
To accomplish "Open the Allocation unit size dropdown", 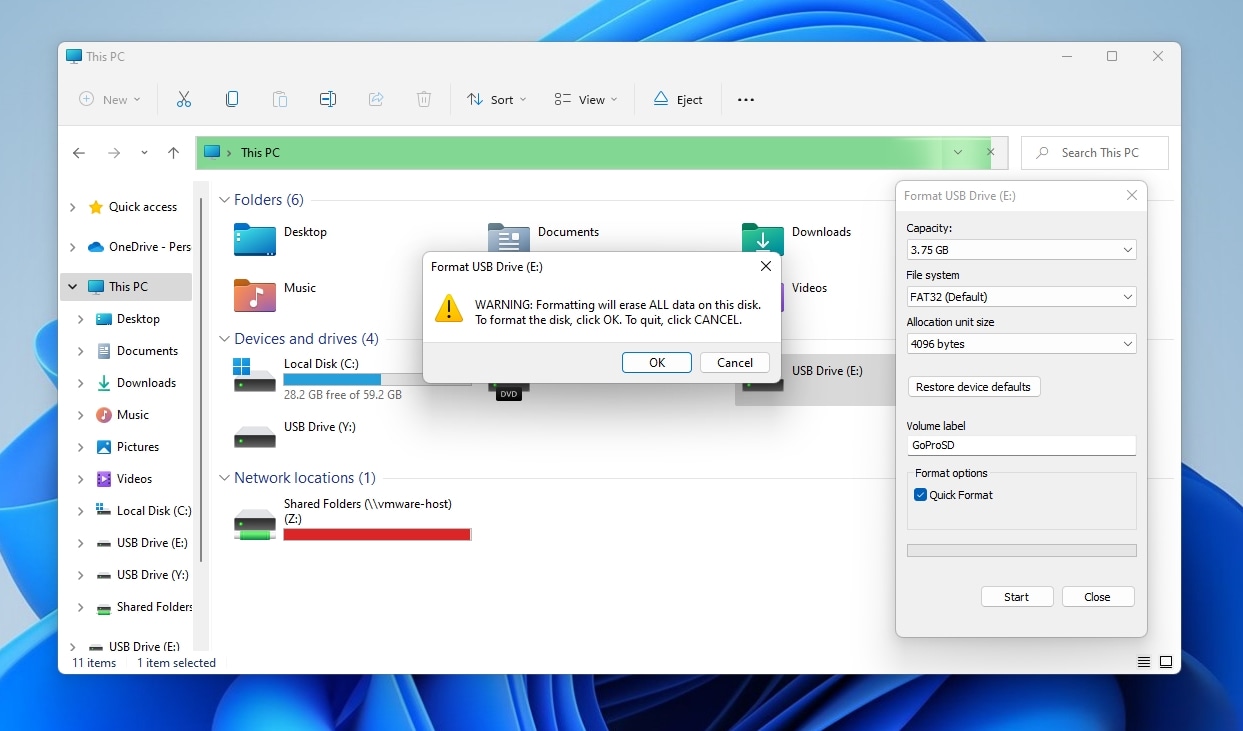I will (x=1021, y=343).
